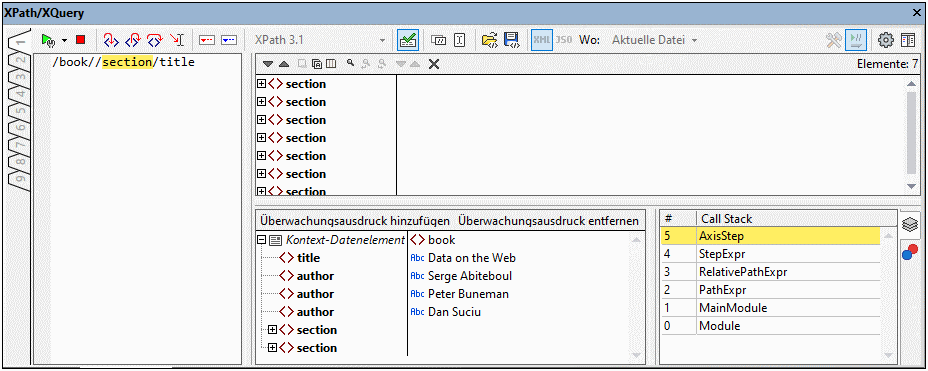Toggle the red breakpoint icon

click(x=207, y=40)
